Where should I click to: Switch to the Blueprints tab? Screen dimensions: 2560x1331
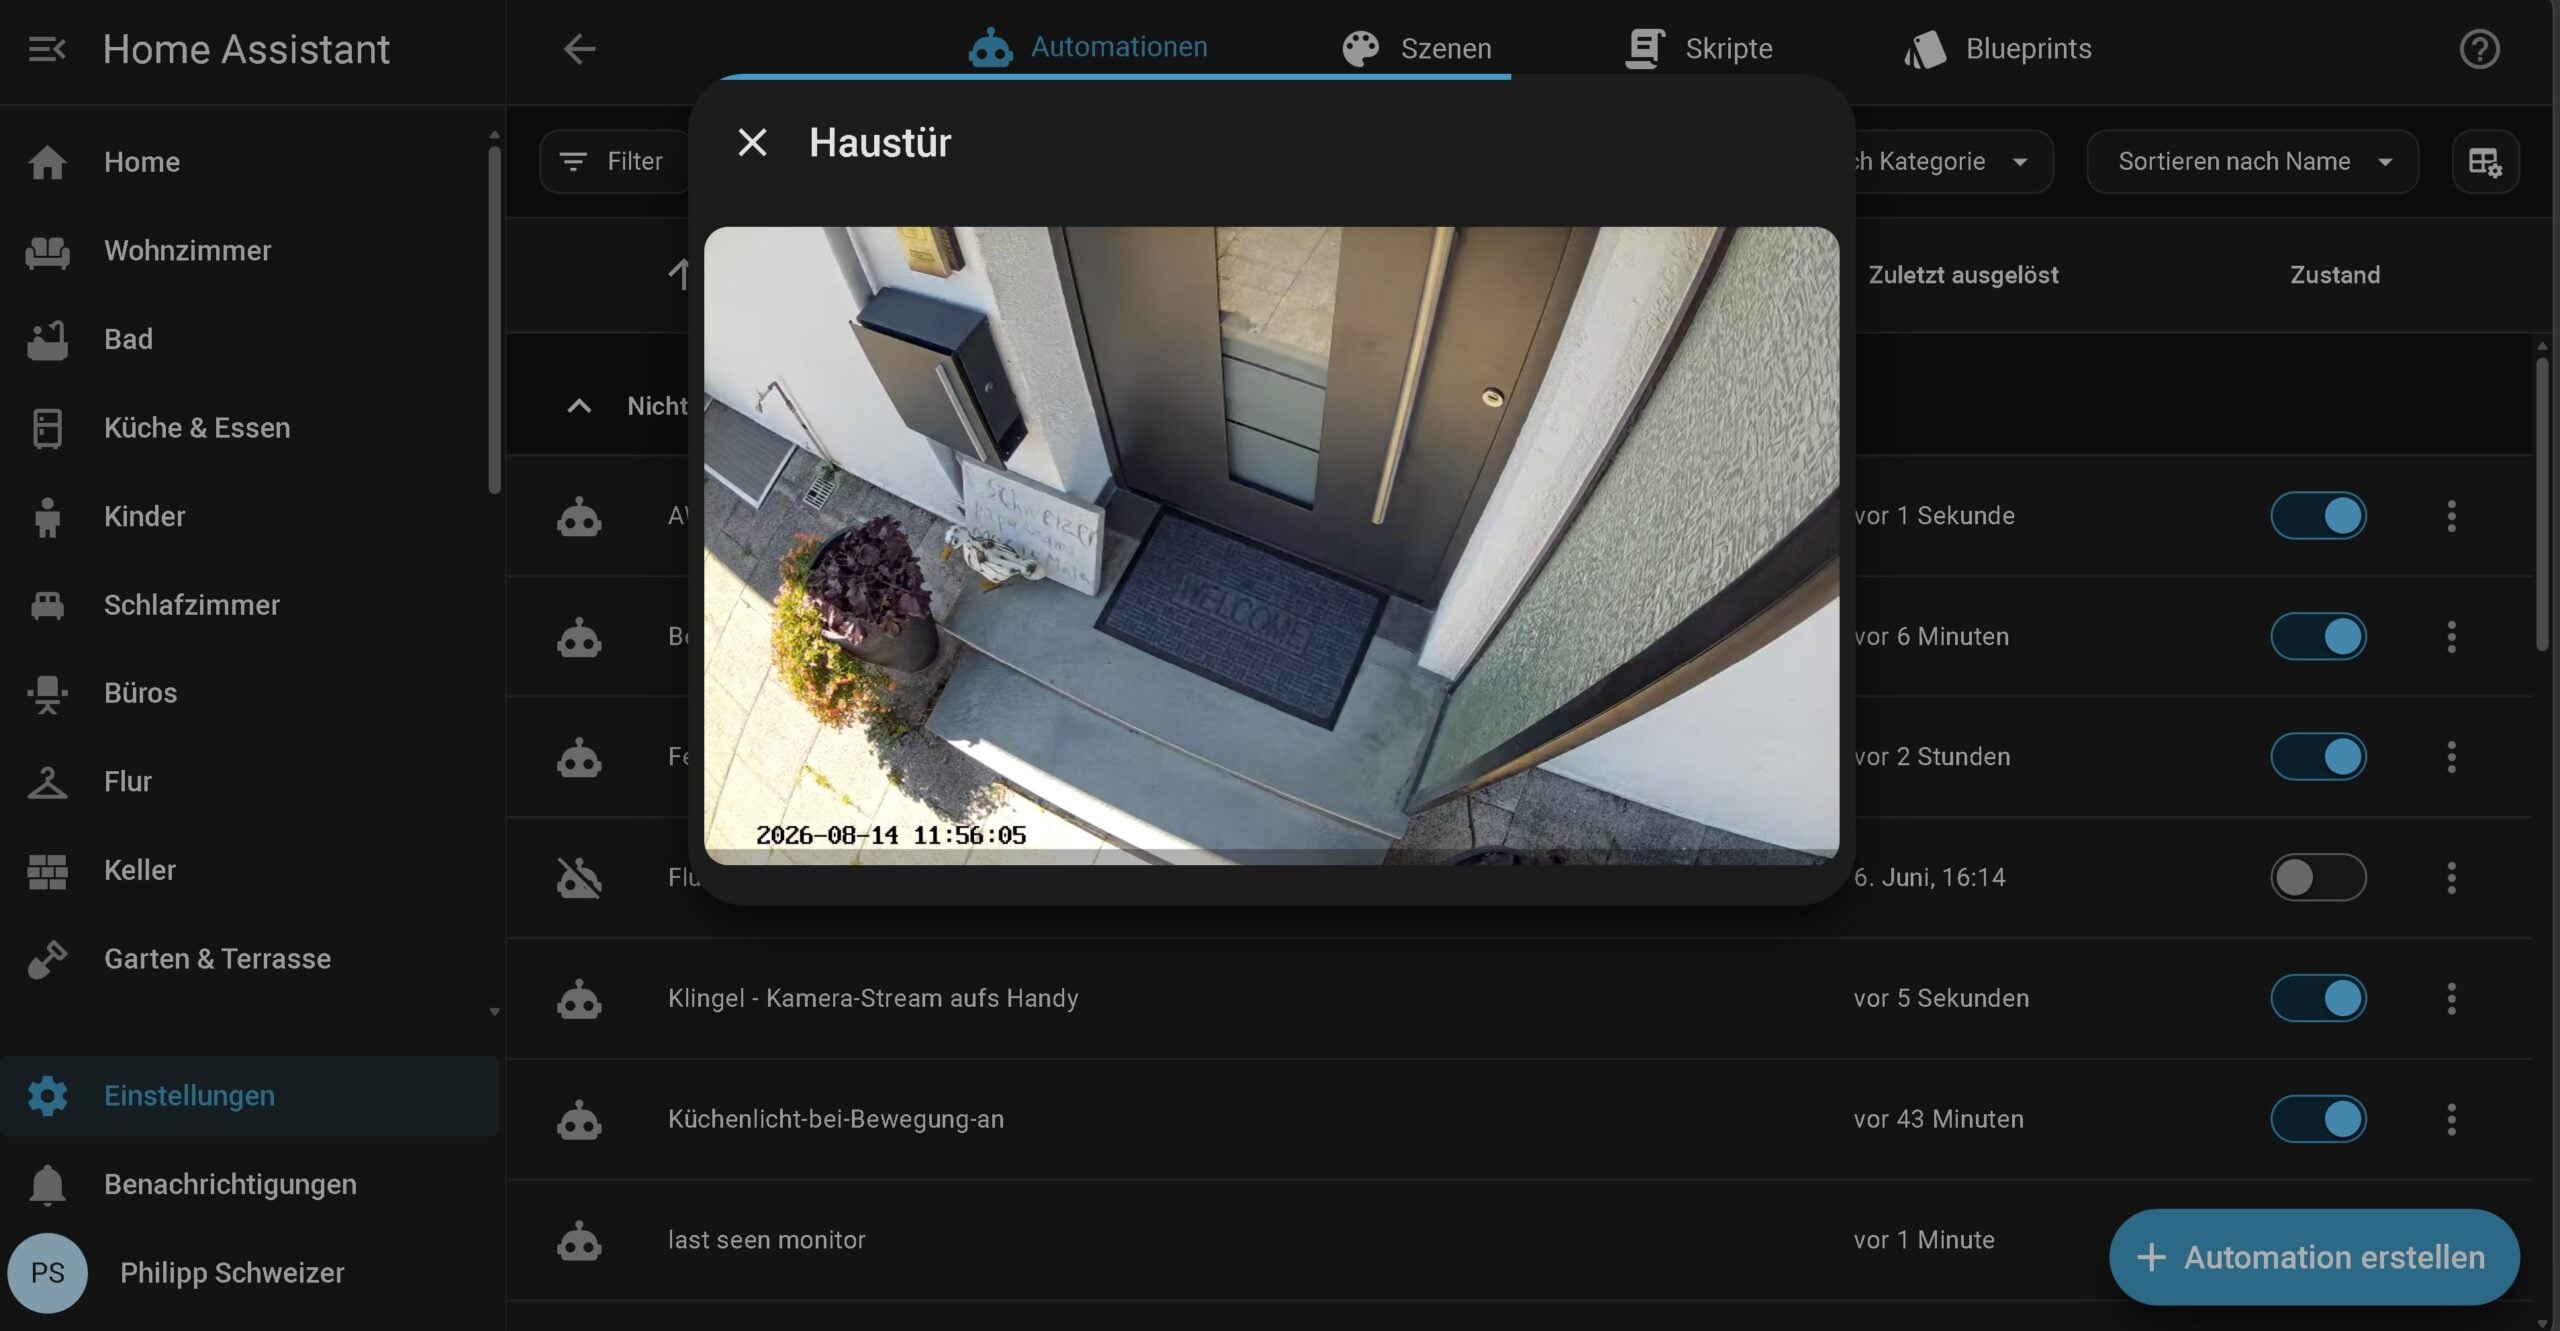(1997, 48)
